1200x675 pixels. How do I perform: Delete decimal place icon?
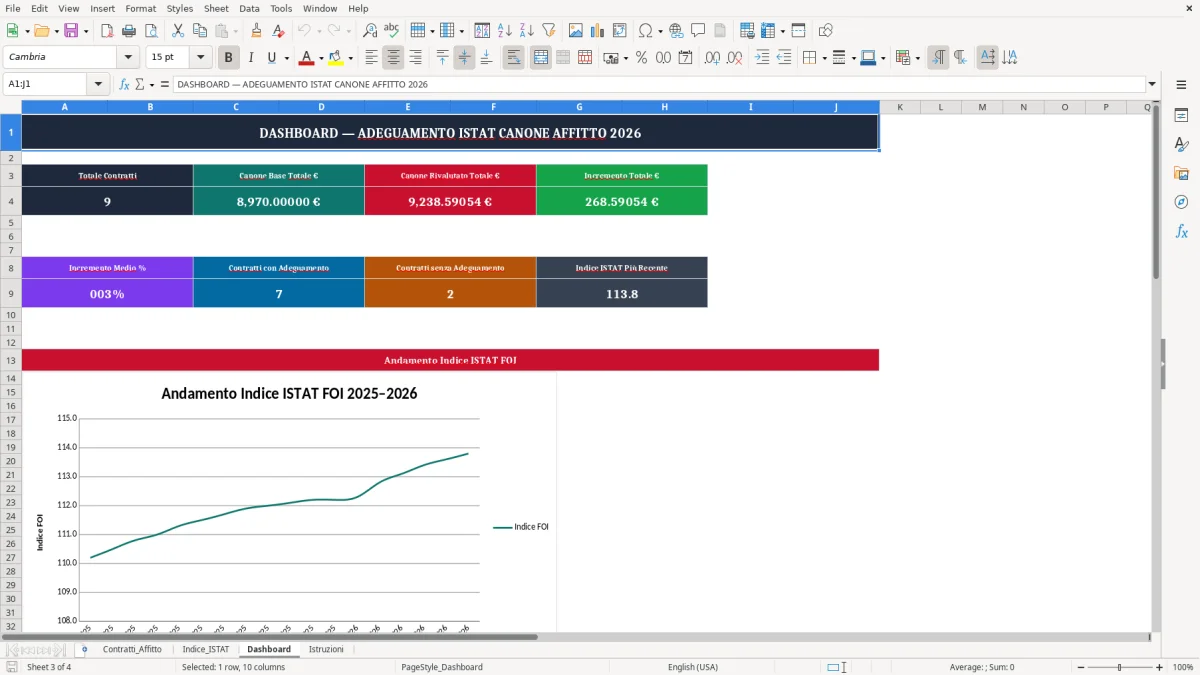coord(734,58)
